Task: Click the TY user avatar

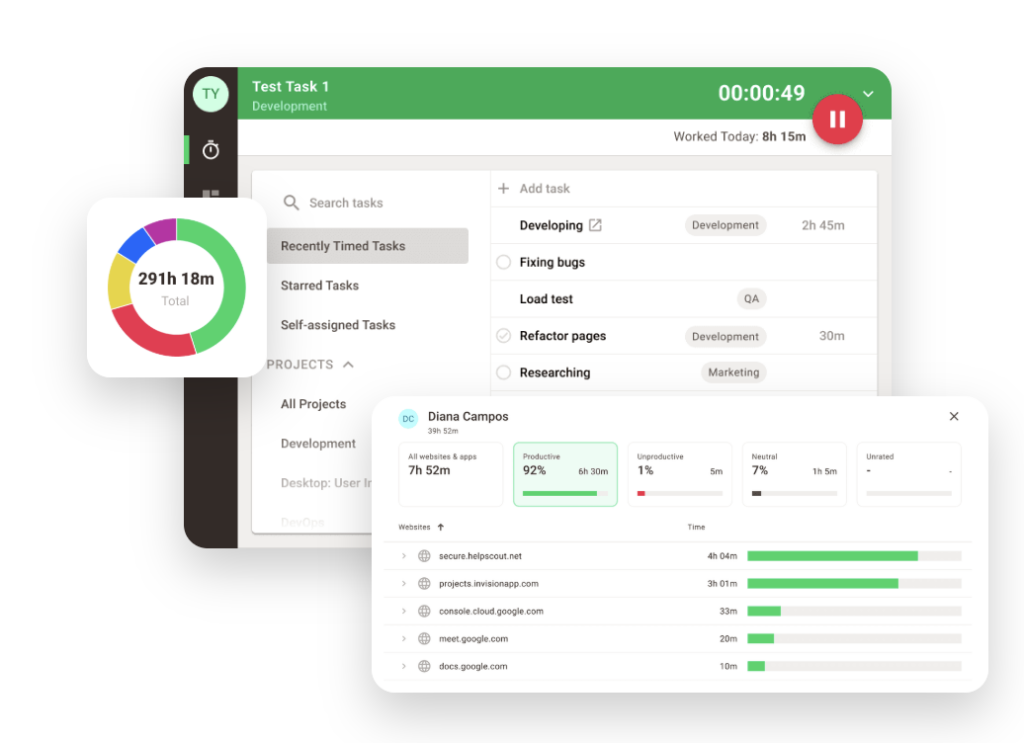Action: (x=210, y=94)
